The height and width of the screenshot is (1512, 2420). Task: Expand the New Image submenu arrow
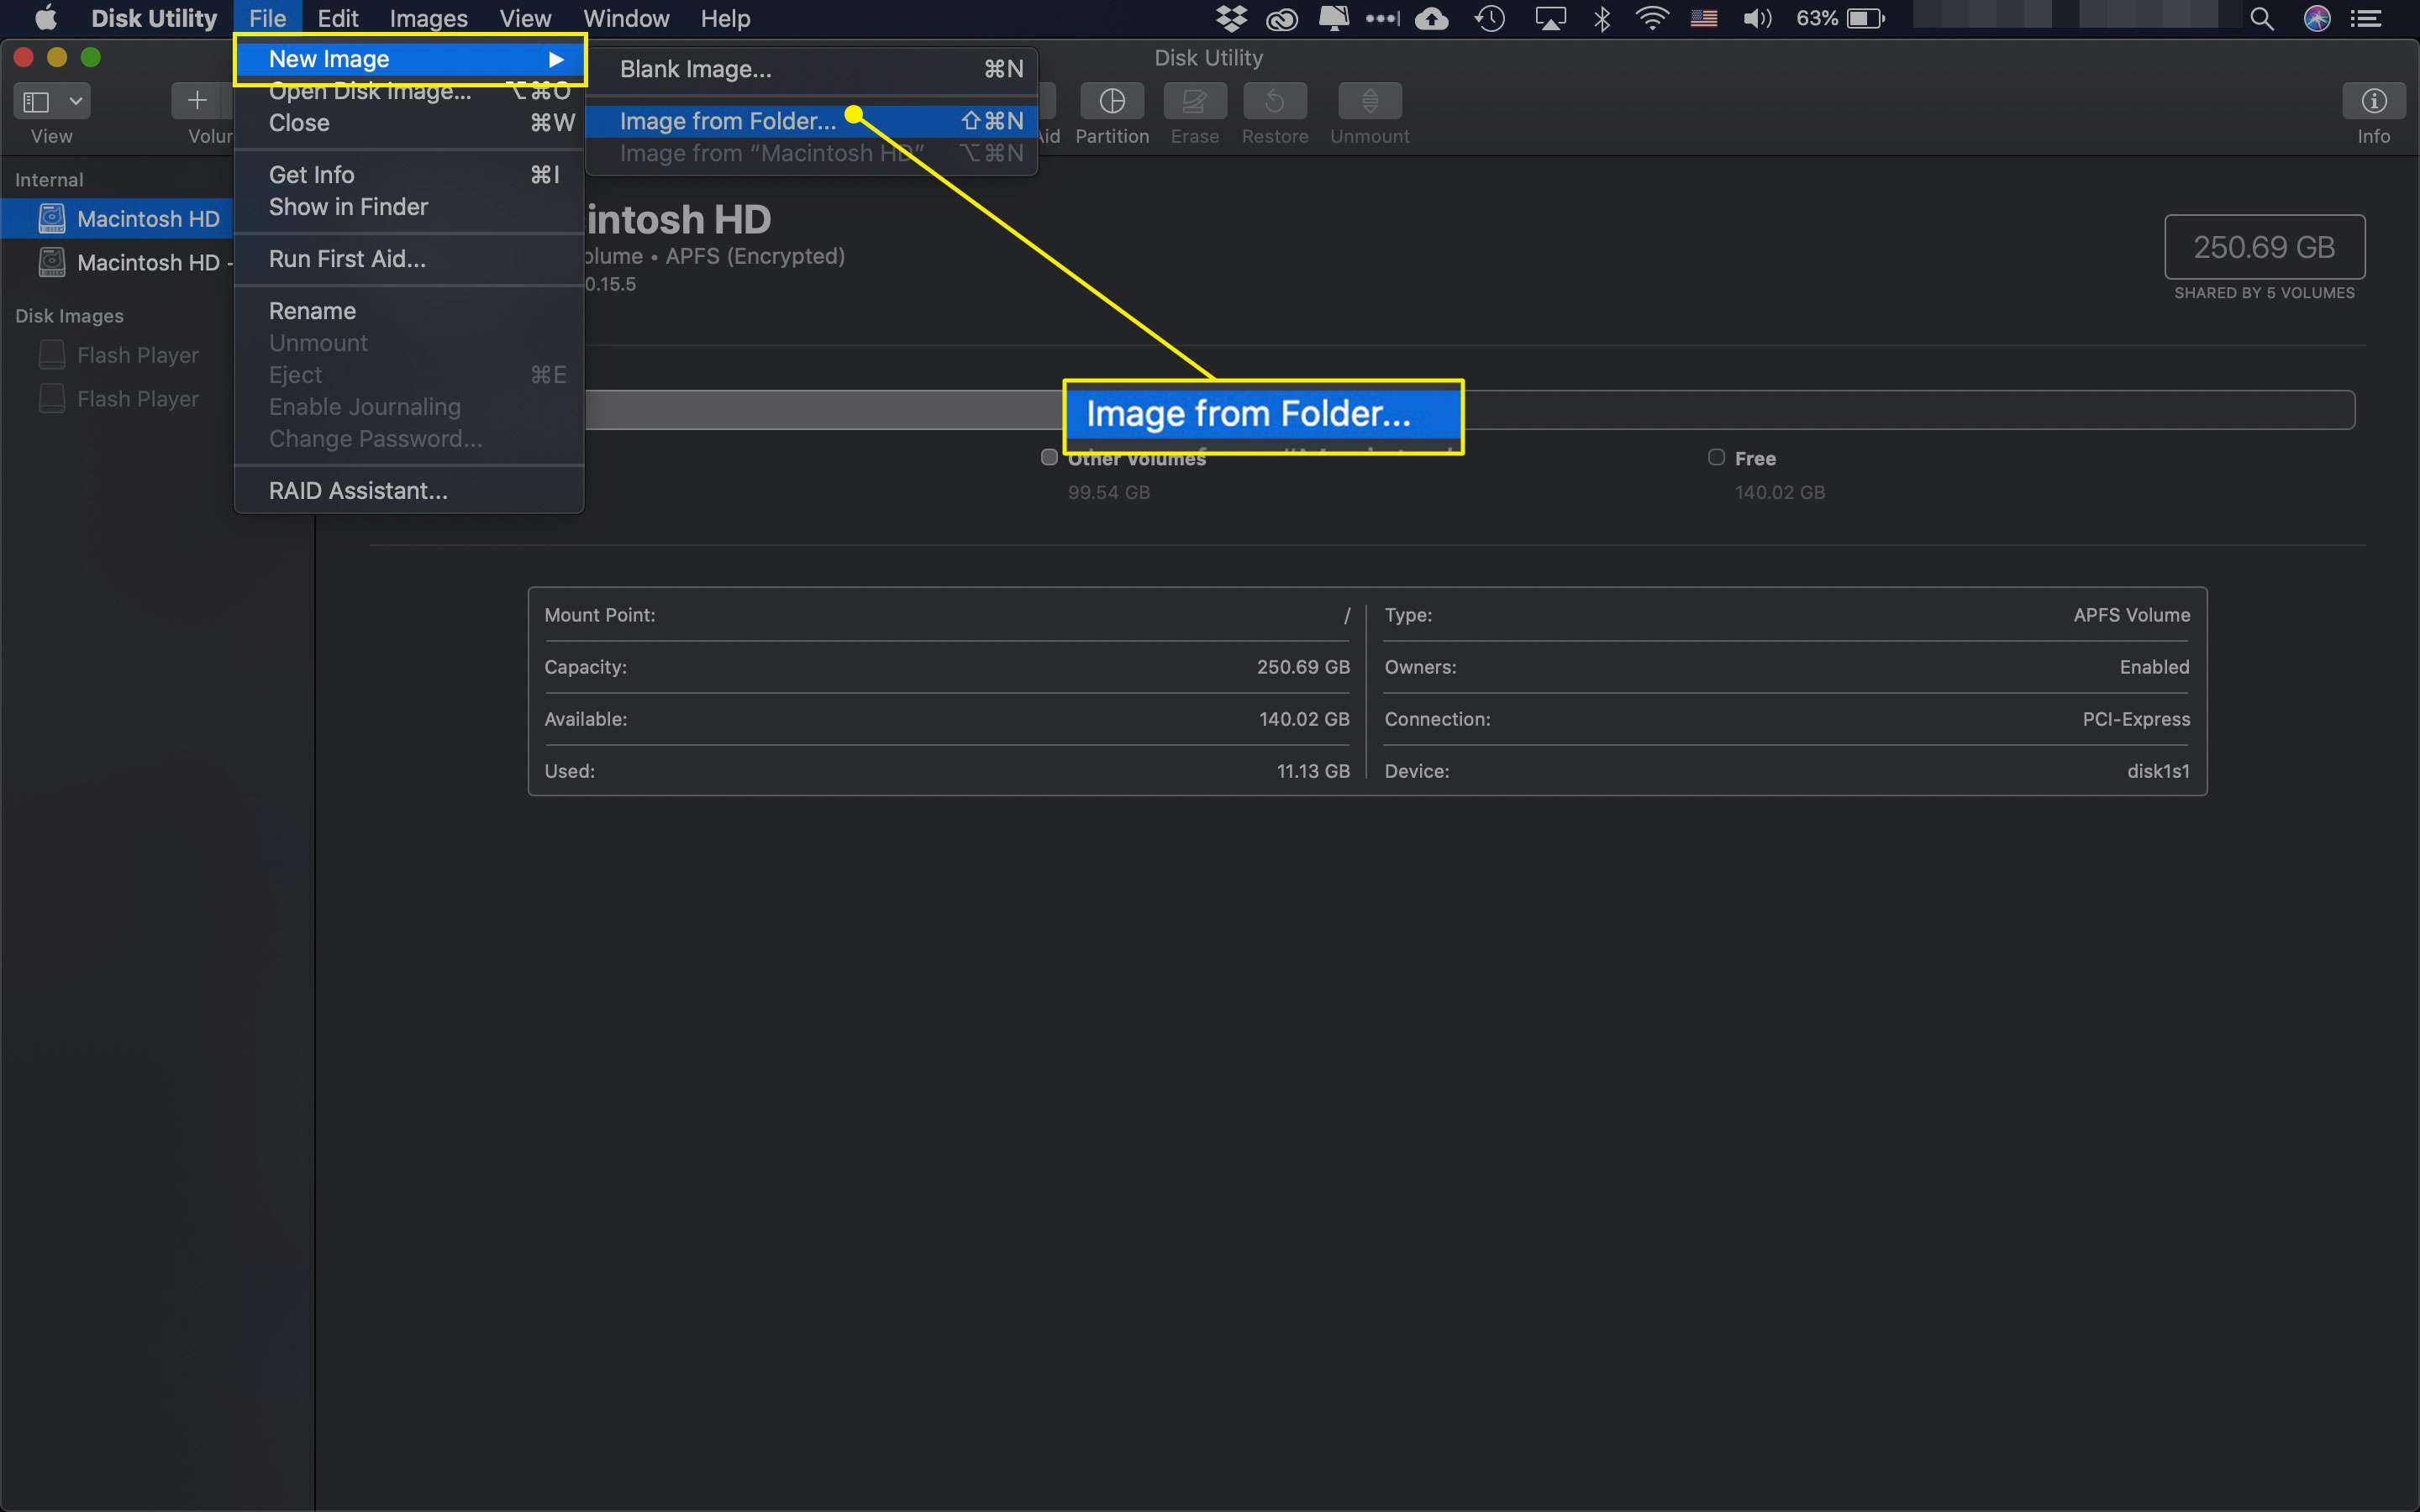(556, 59)
